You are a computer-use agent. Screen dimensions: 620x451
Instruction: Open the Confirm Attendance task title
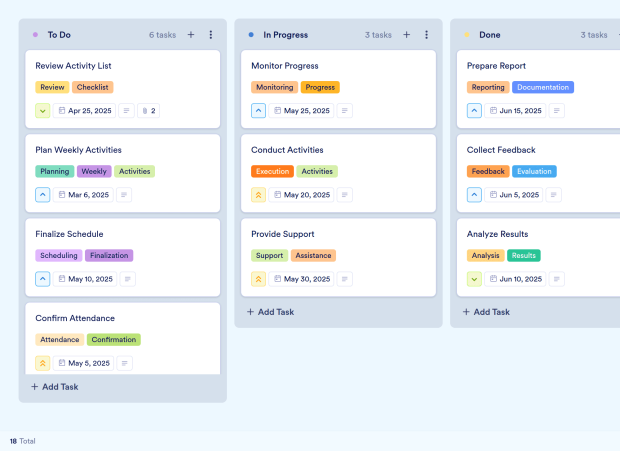pyautogui.click(x=75, y=319)
